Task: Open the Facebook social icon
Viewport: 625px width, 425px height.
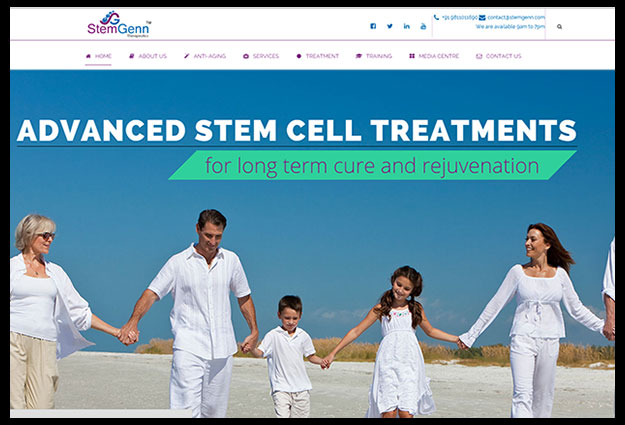Action: tap(373, 26)
